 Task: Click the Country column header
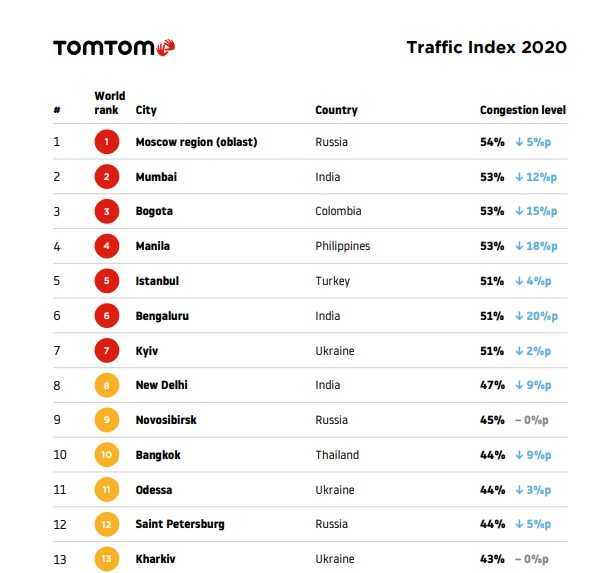click(x=336, y=110)
